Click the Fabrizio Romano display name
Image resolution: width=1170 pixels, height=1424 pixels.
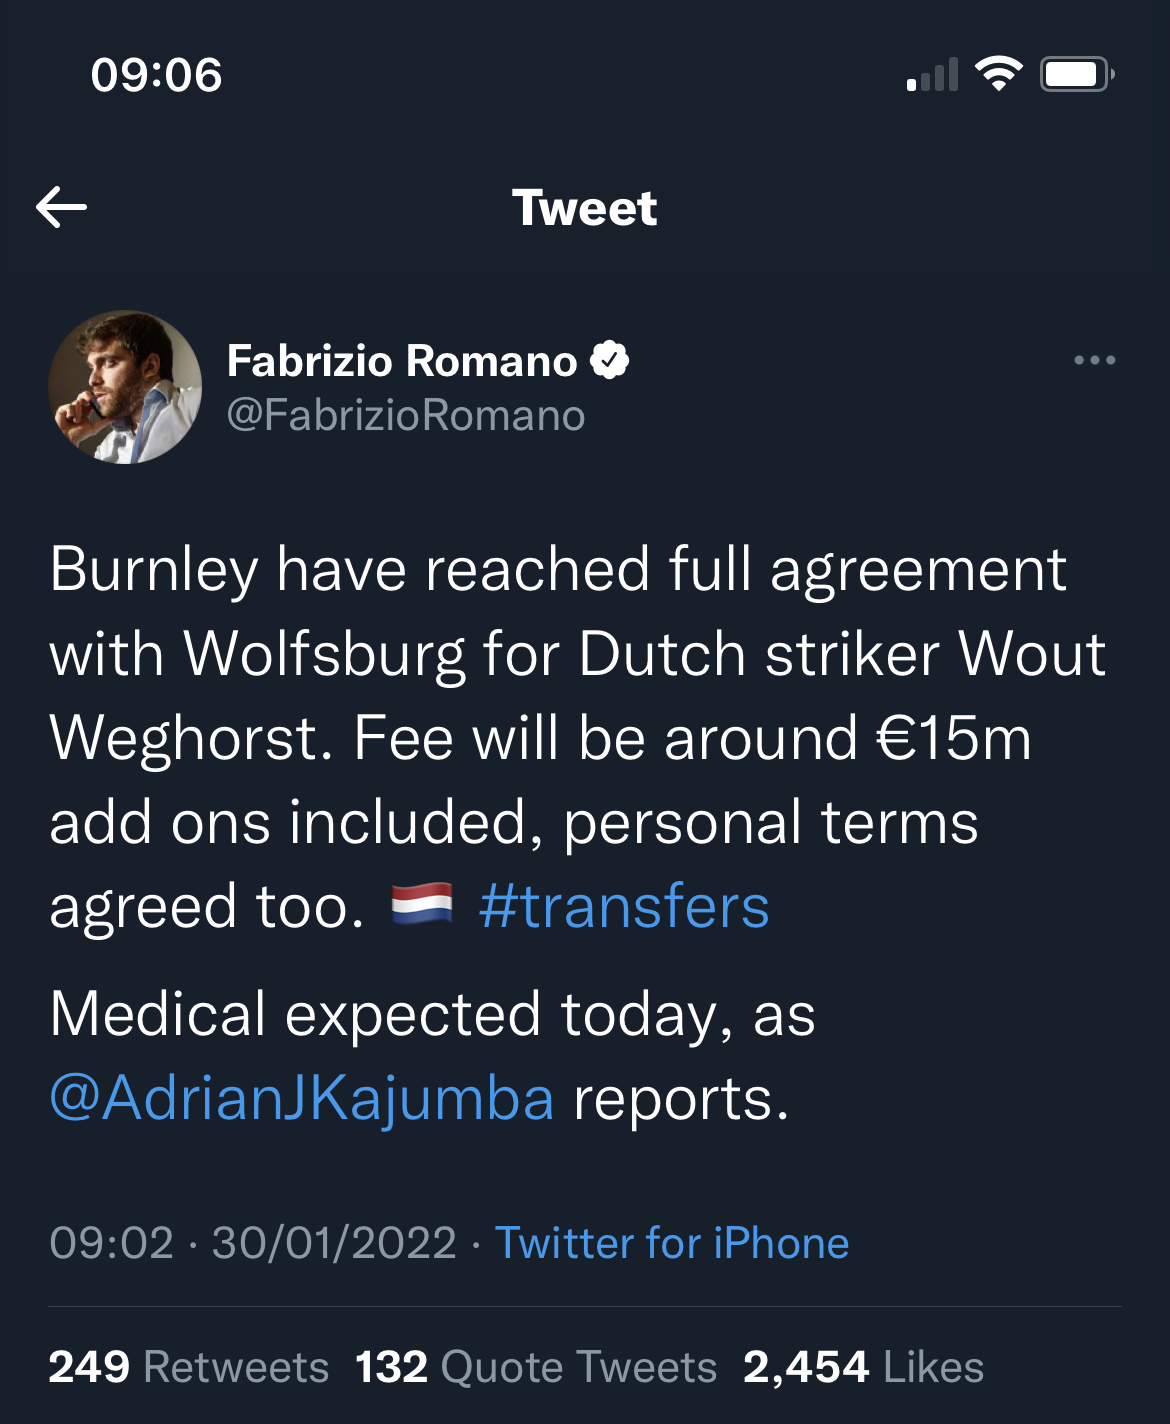coord(402,360)
